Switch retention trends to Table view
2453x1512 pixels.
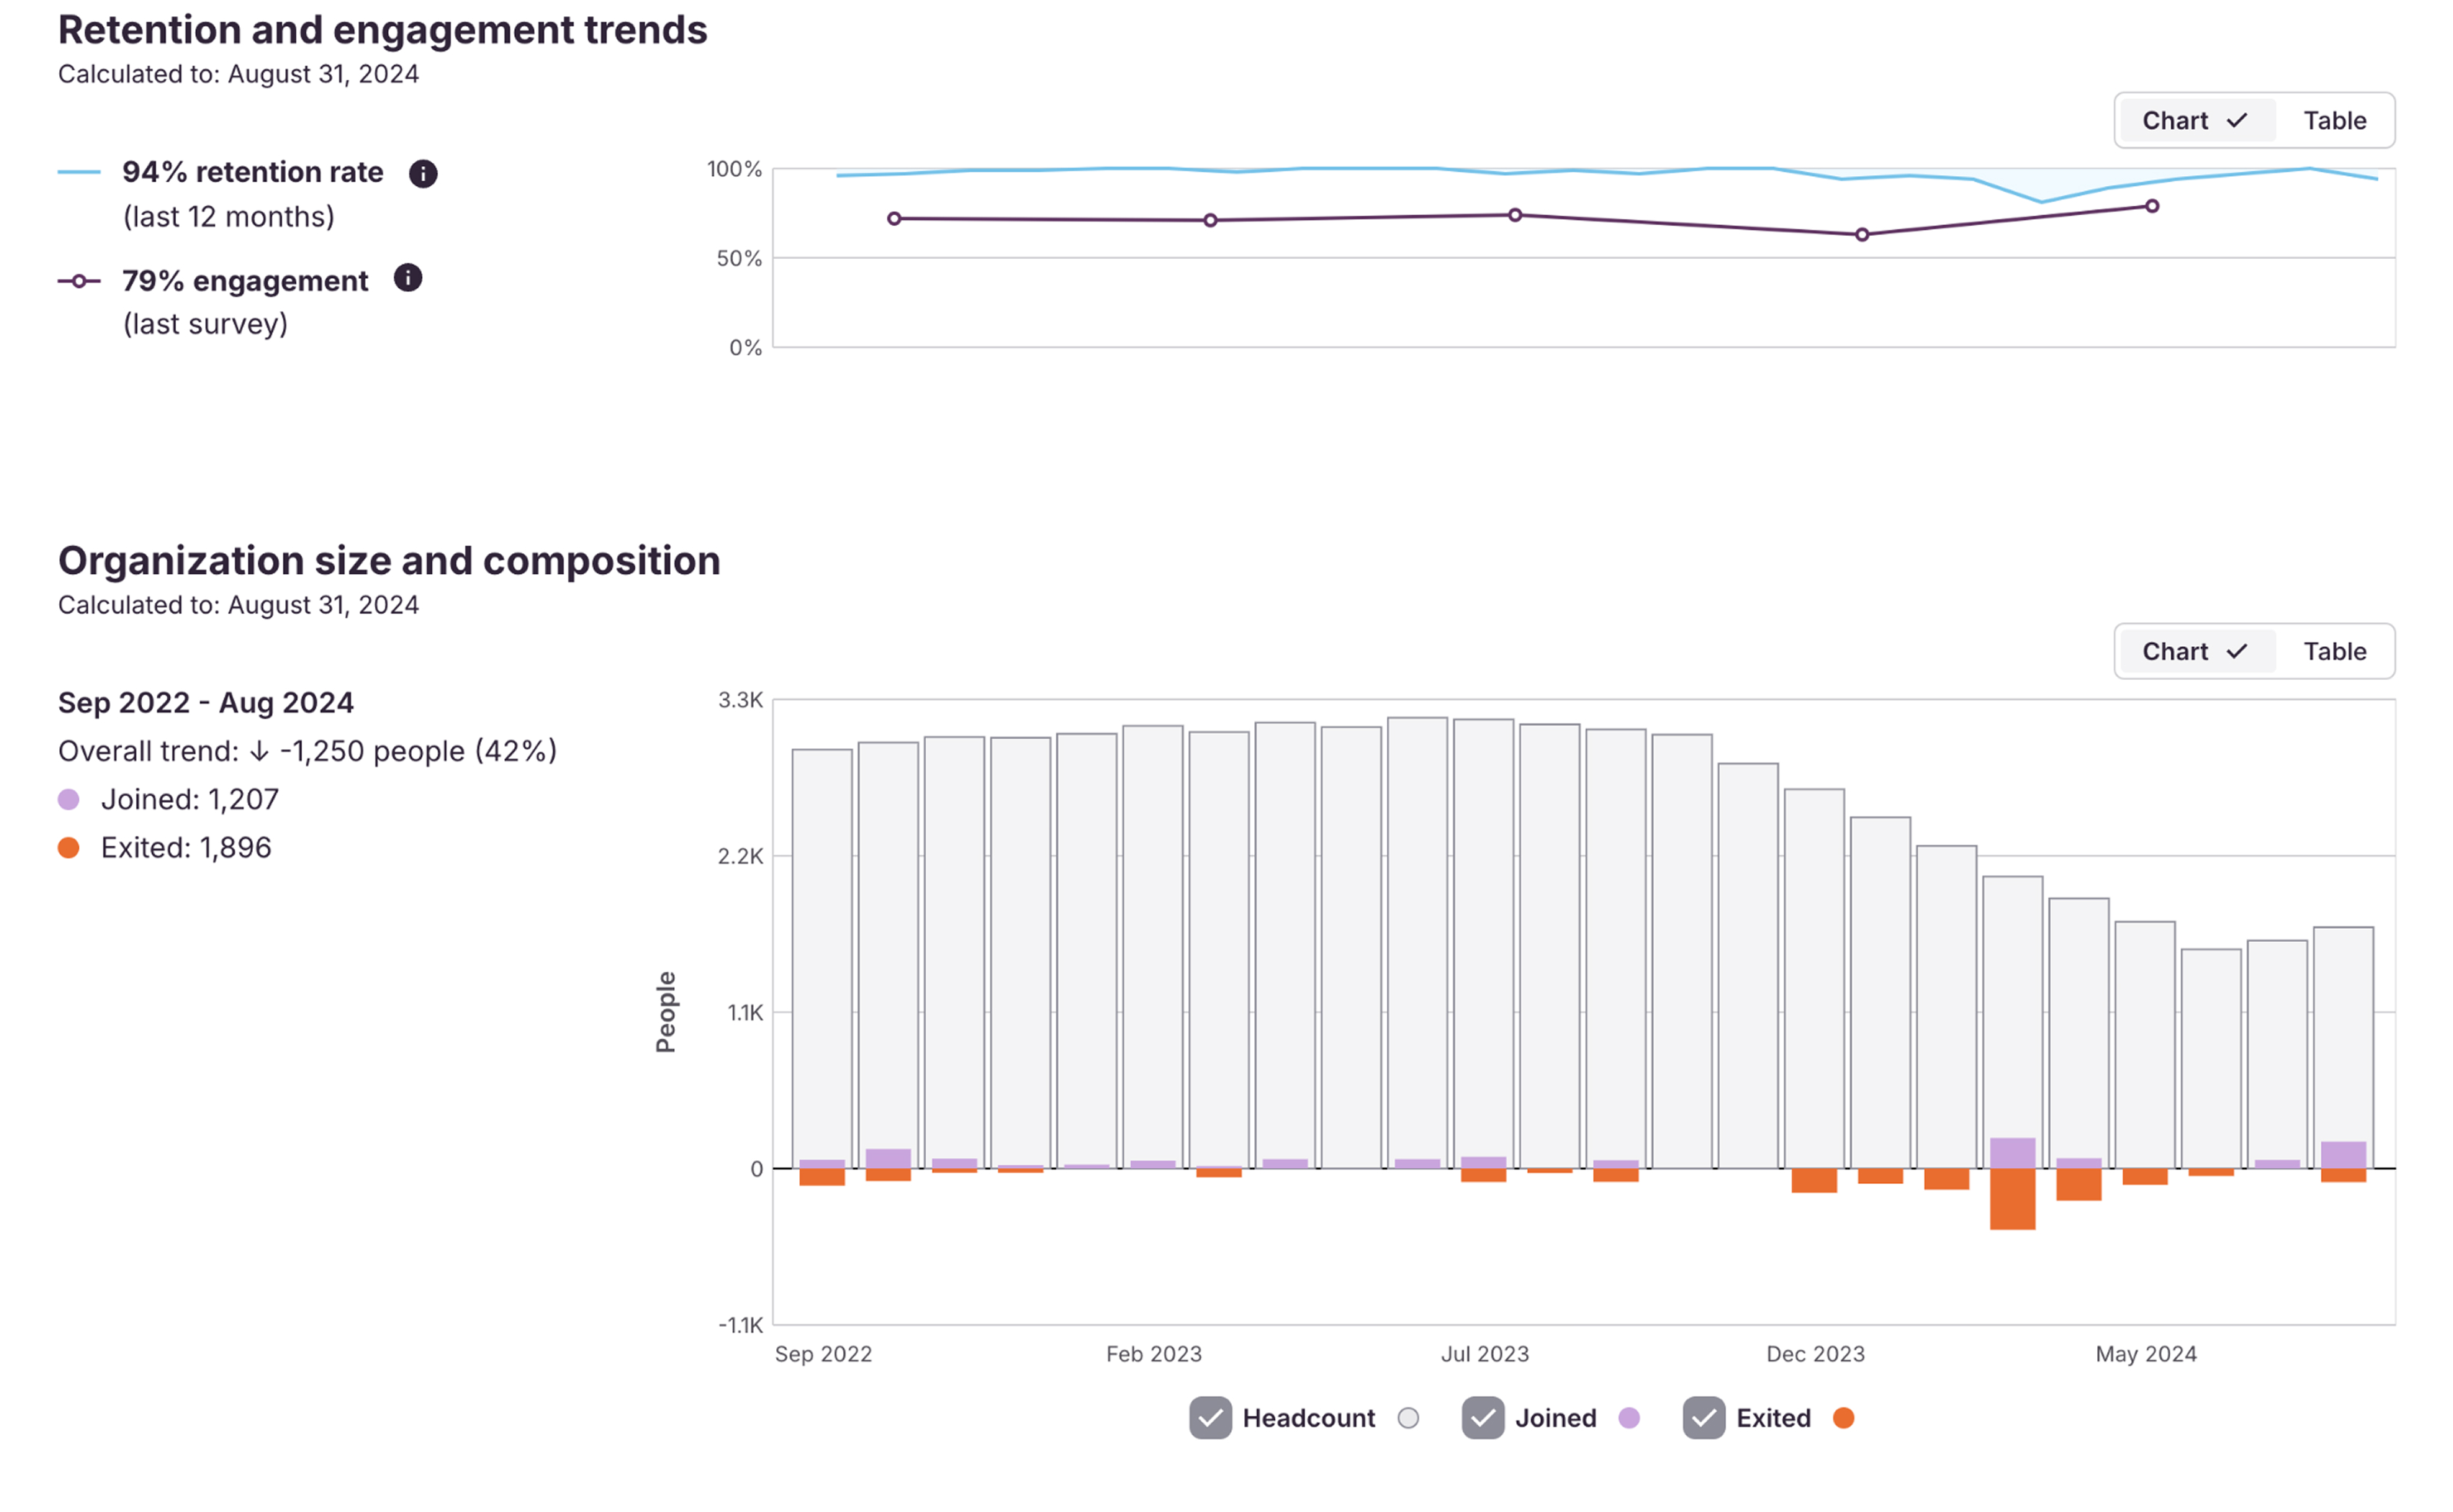point(2334,121)
